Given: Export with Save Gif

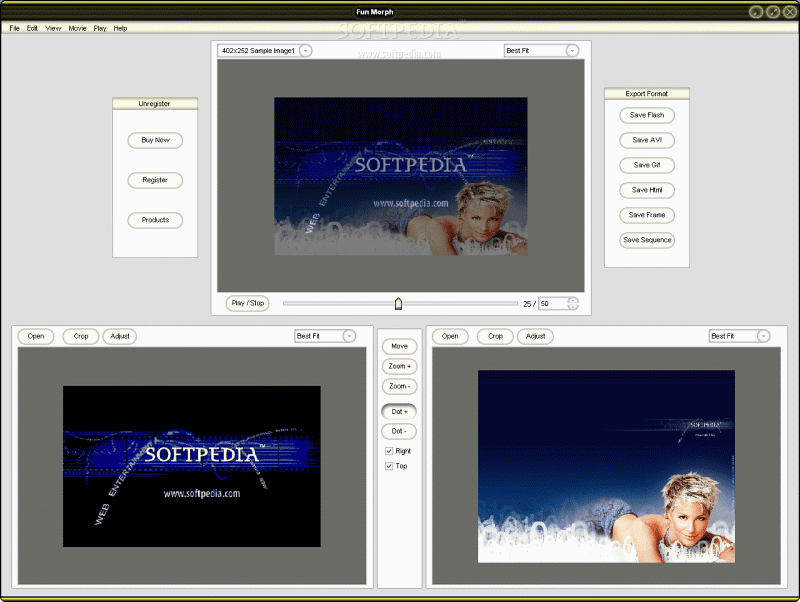Looking at the screenshot, I should [647, 165].
